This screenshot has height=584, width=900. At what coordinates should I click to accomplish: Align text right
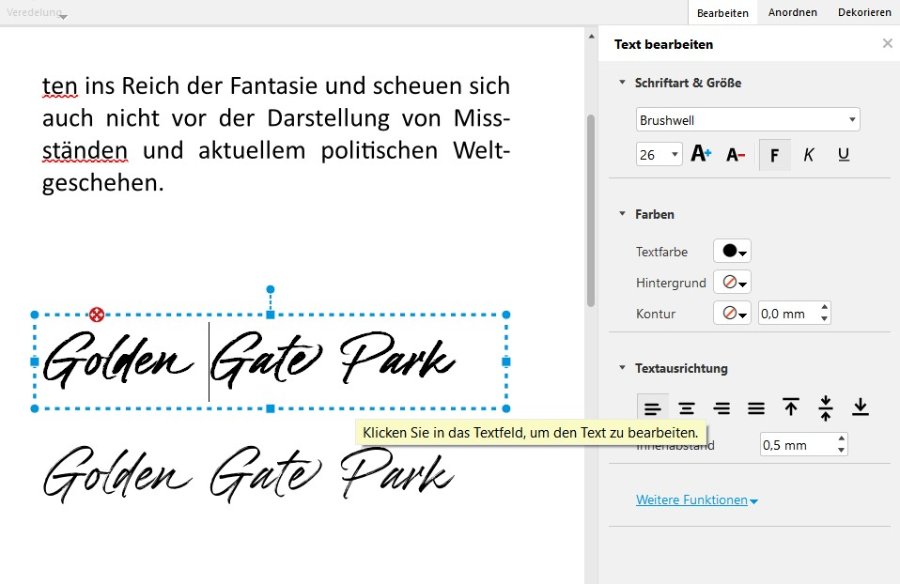pyautogui.click(x=721, y=408)
